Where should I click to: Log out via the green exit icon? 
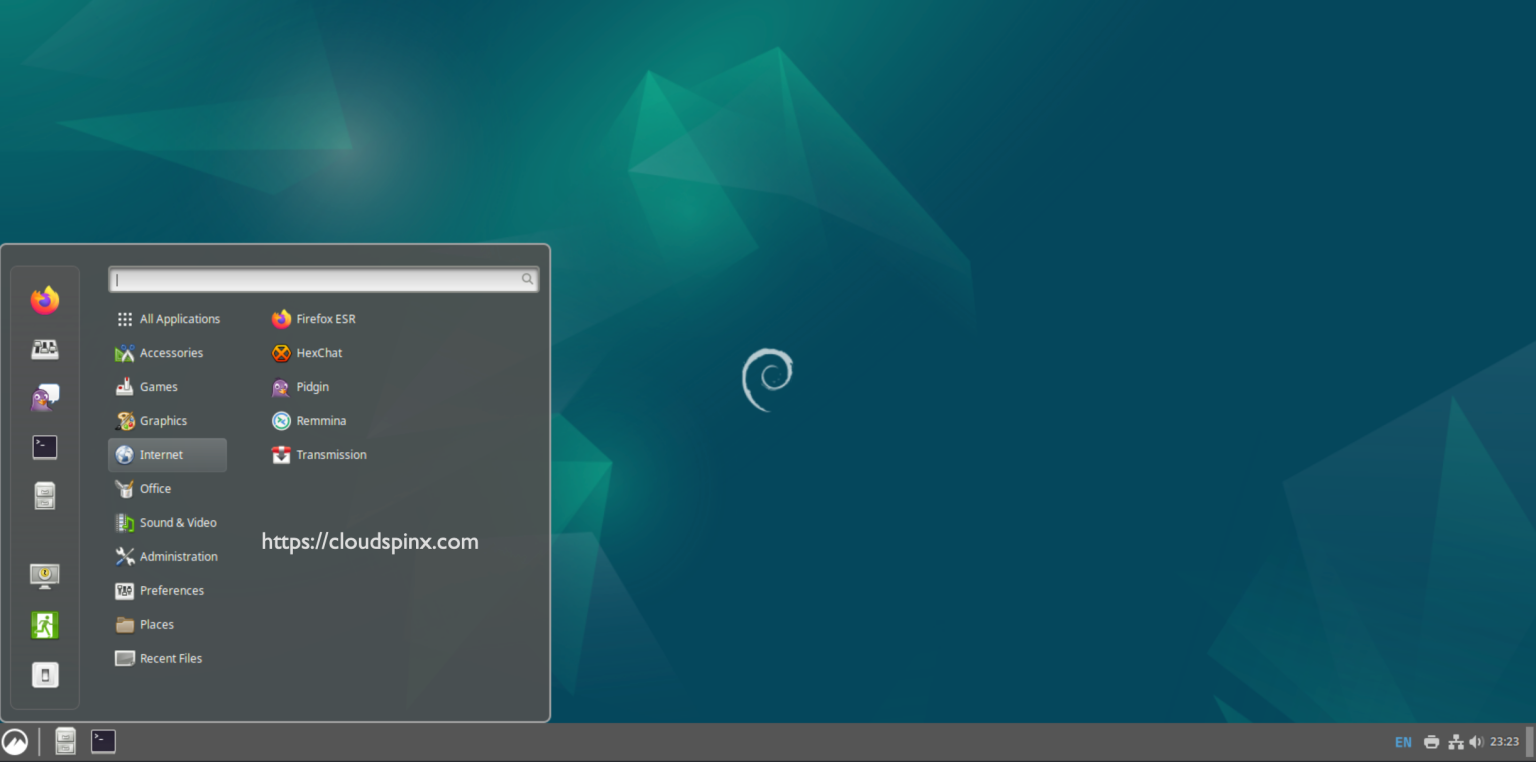44,625
